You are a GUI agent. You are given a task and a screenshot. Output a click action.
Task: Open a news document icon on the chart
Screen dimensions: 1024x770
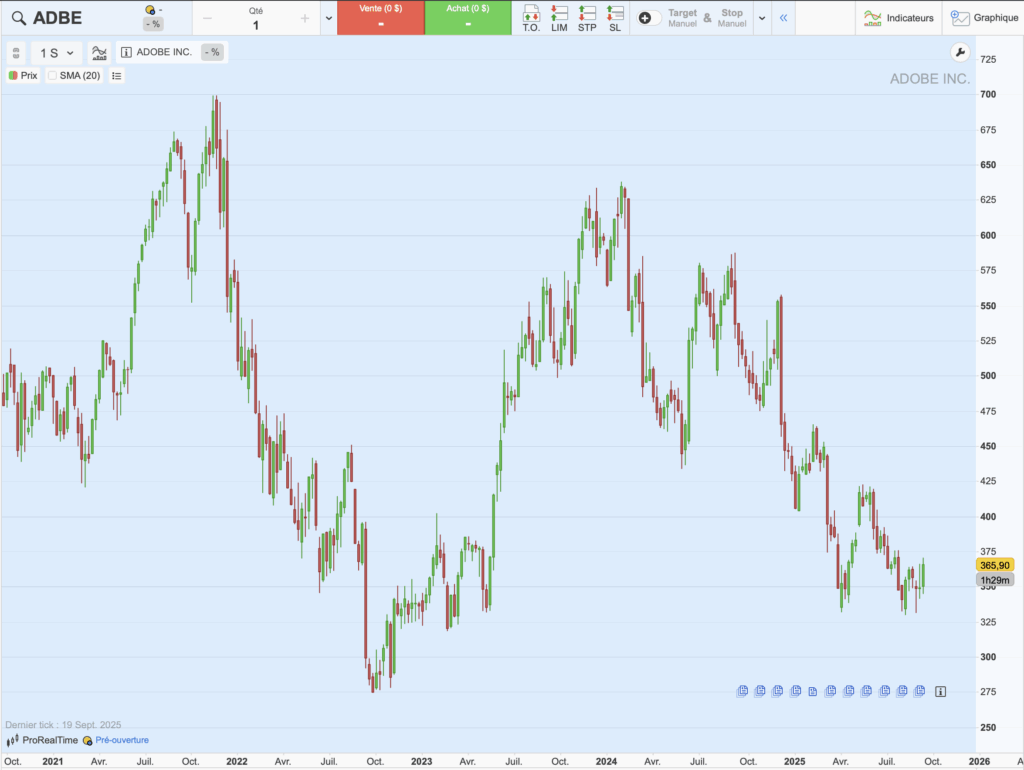click(742, 690)
